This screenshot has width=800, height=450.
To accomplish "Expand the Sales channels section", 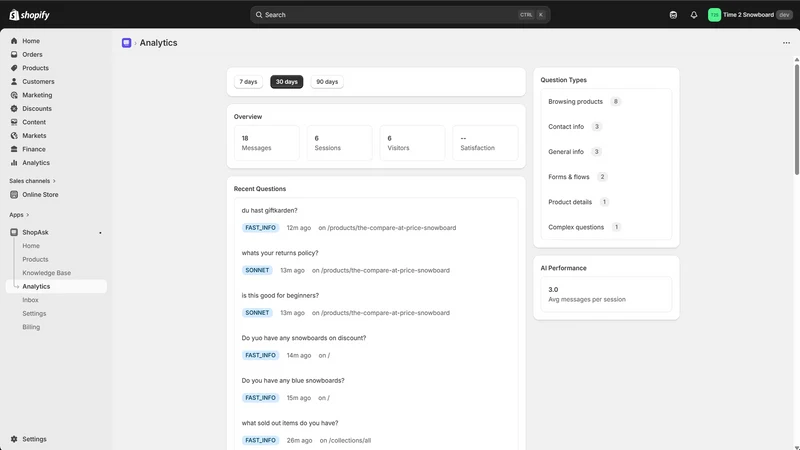I will pyautogui.click(x=32, y=181).
